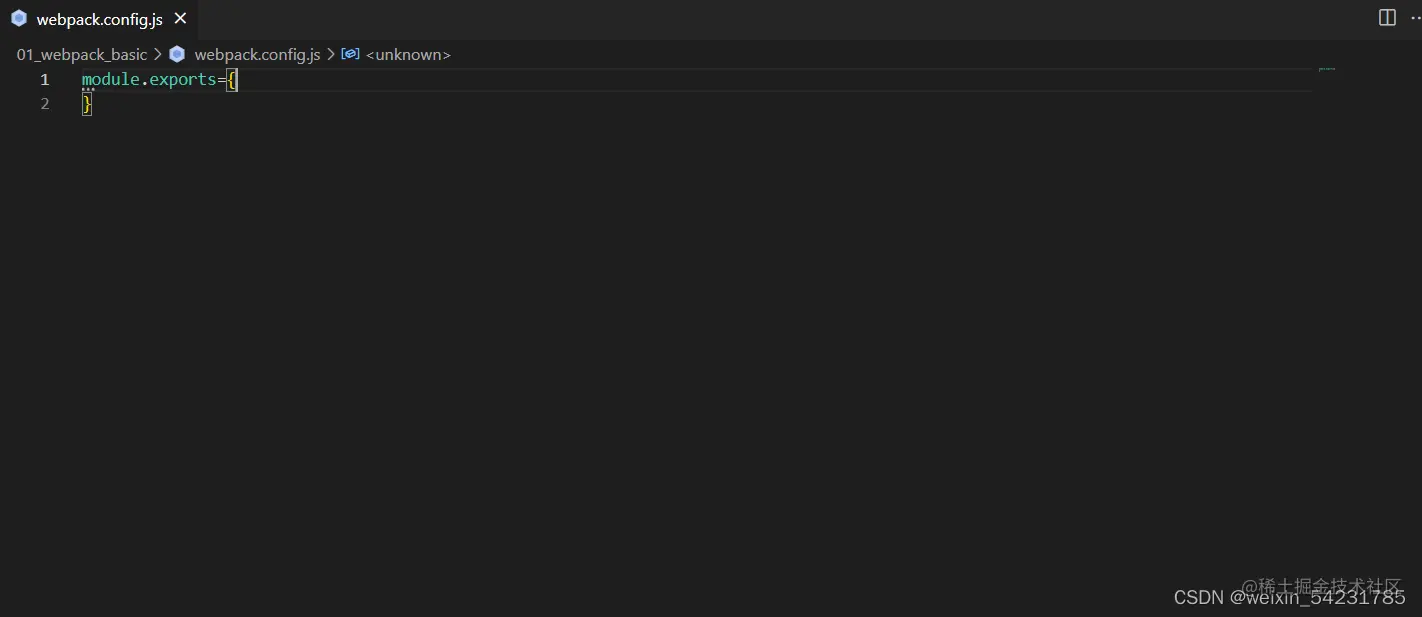Click line number 1 in the gutter
The height and width of the screenshot is (617, 1422).
(44, 79)
